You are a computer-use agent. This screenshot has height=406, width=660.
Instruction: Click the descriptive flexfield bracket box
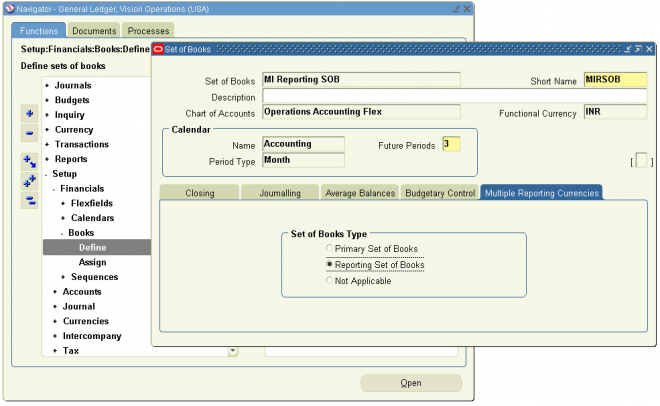click(x=641, y=161)
